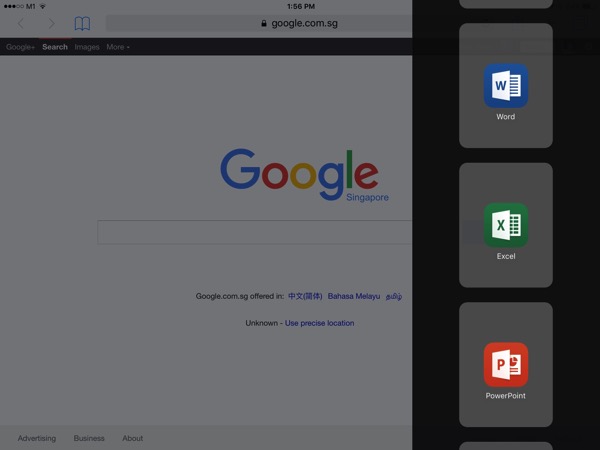Image resolution: width=600 pixels, height=450 pixels.
Task: Tap the 1:56 PM status bar clock
Action: [301, 6]
